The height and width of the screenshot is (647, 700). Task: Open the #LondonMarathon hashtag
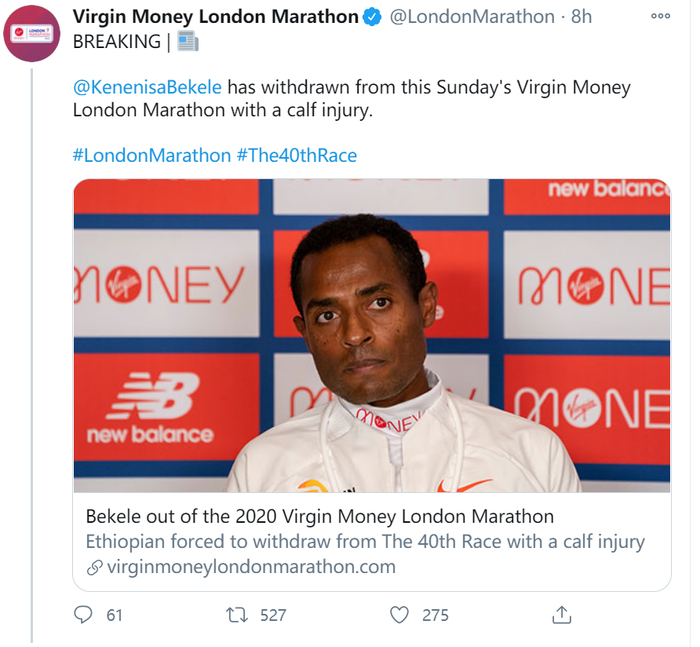click(x=151, y=155)
